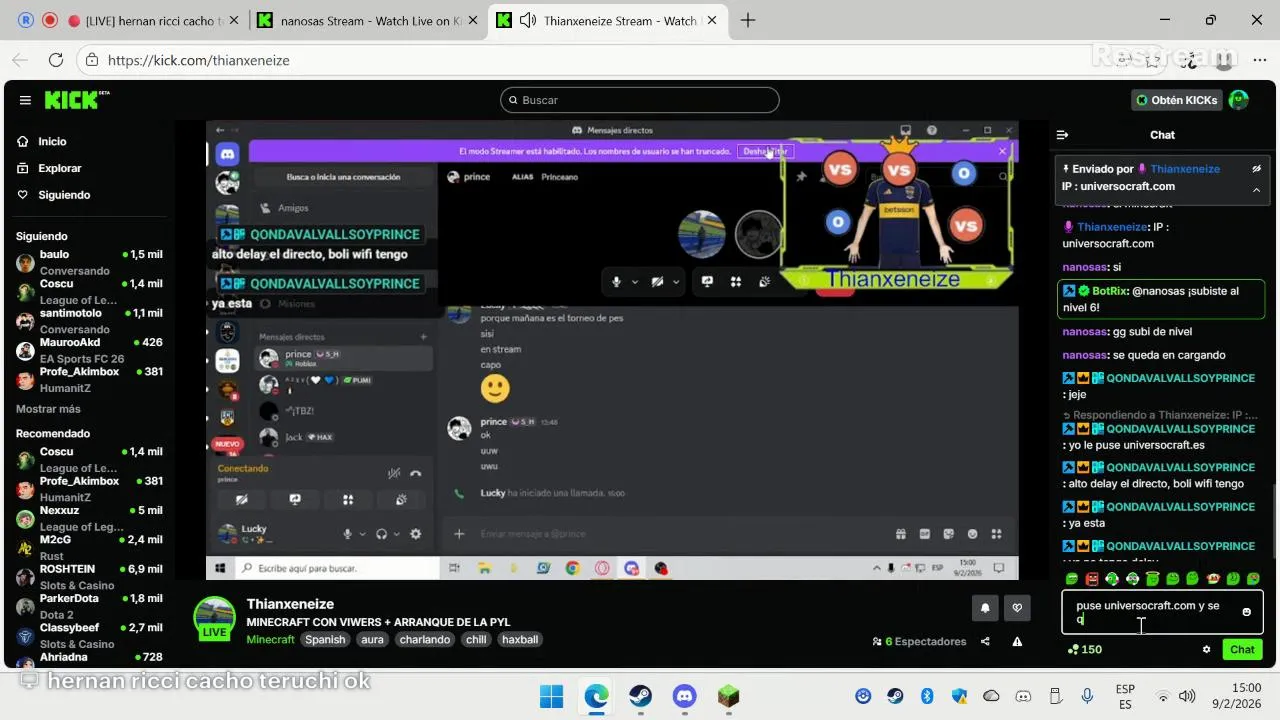Viewport: 1280px width, 720px height.
Task: Go to Inicio in sidebar
Action: click(52, 142)
